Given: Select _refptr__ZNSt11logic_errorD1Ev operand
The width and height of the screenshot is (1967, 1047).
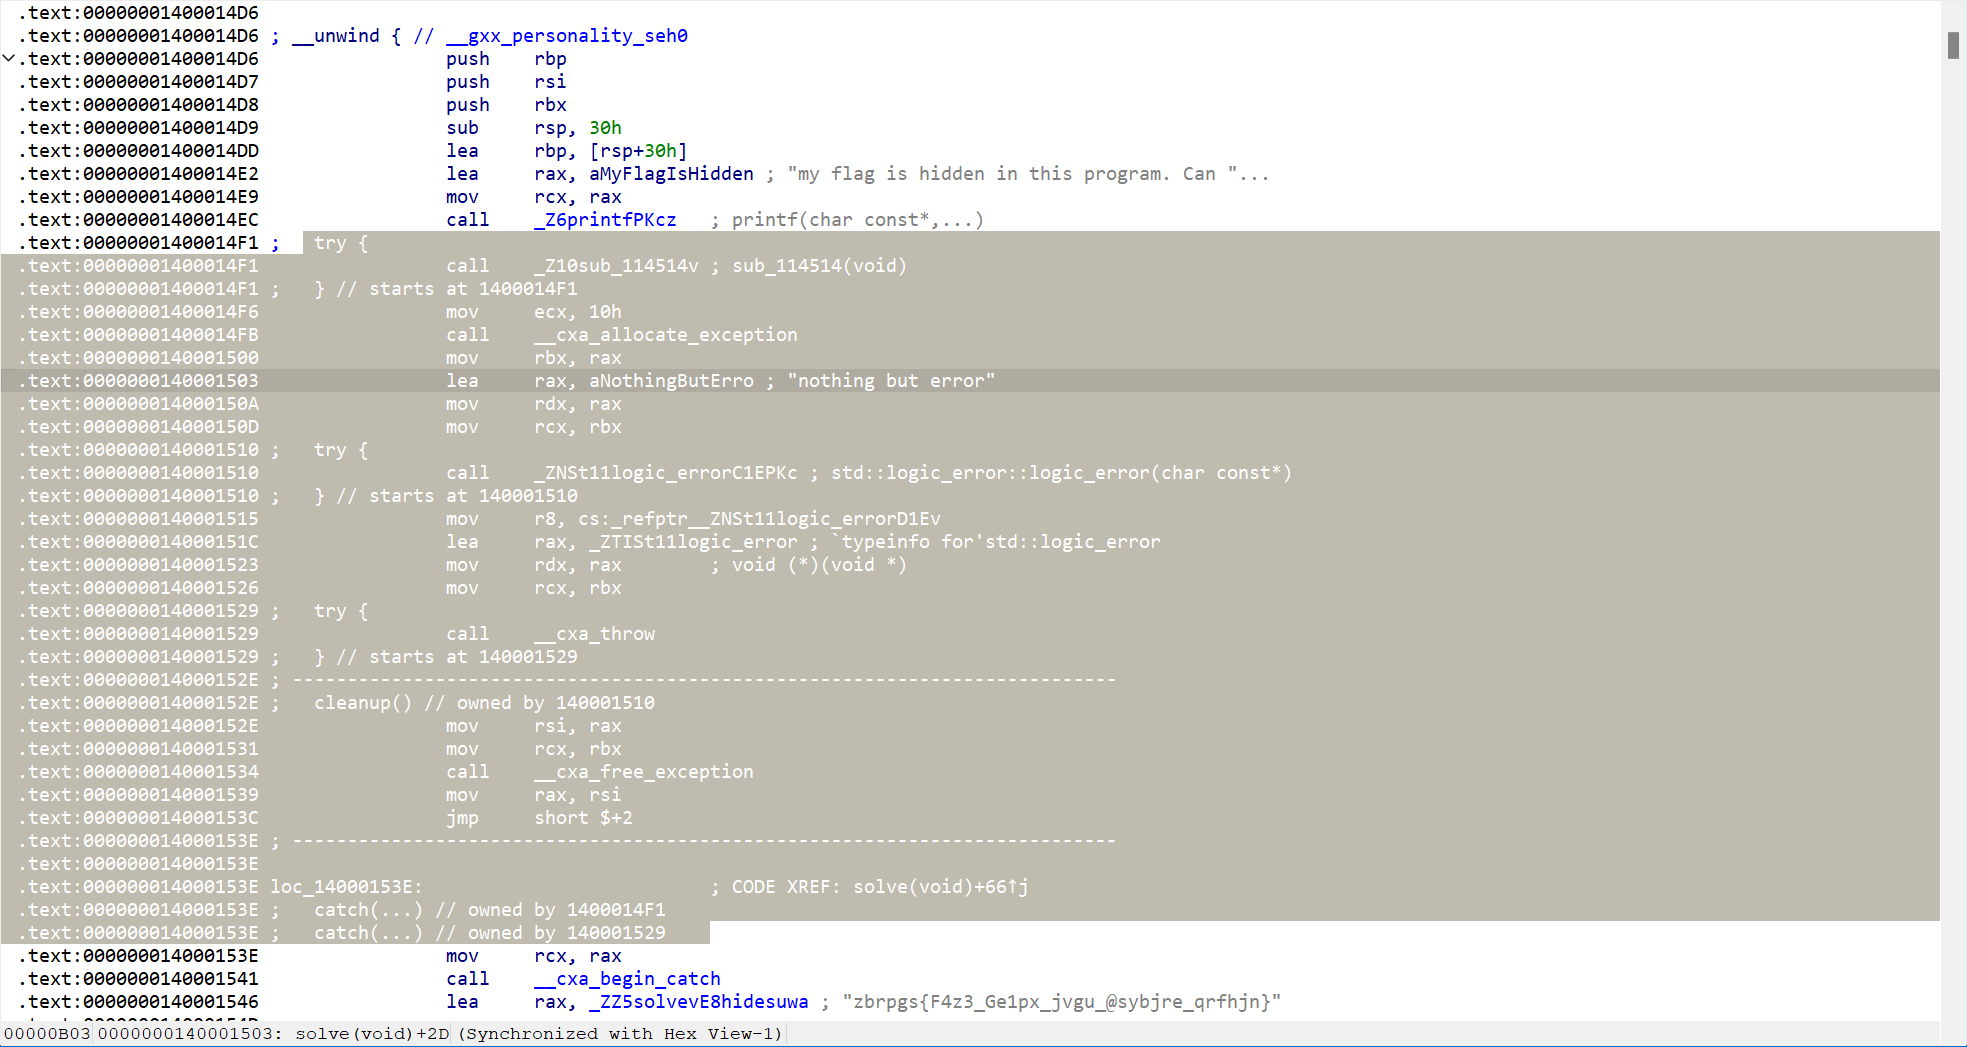Looking at the screenshot, I should [776, 519].
